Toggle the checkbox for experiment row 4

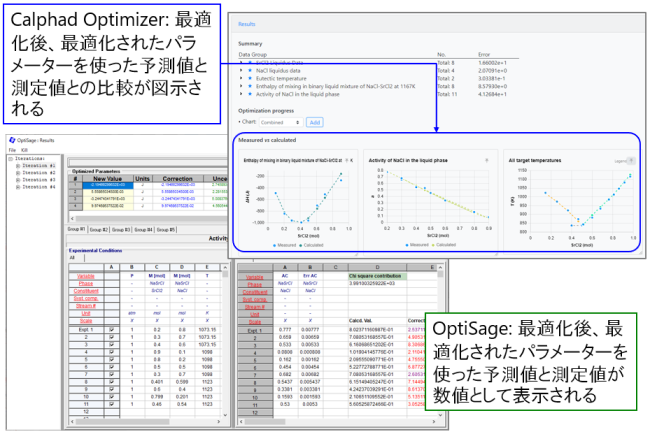[x=112, y=352]
